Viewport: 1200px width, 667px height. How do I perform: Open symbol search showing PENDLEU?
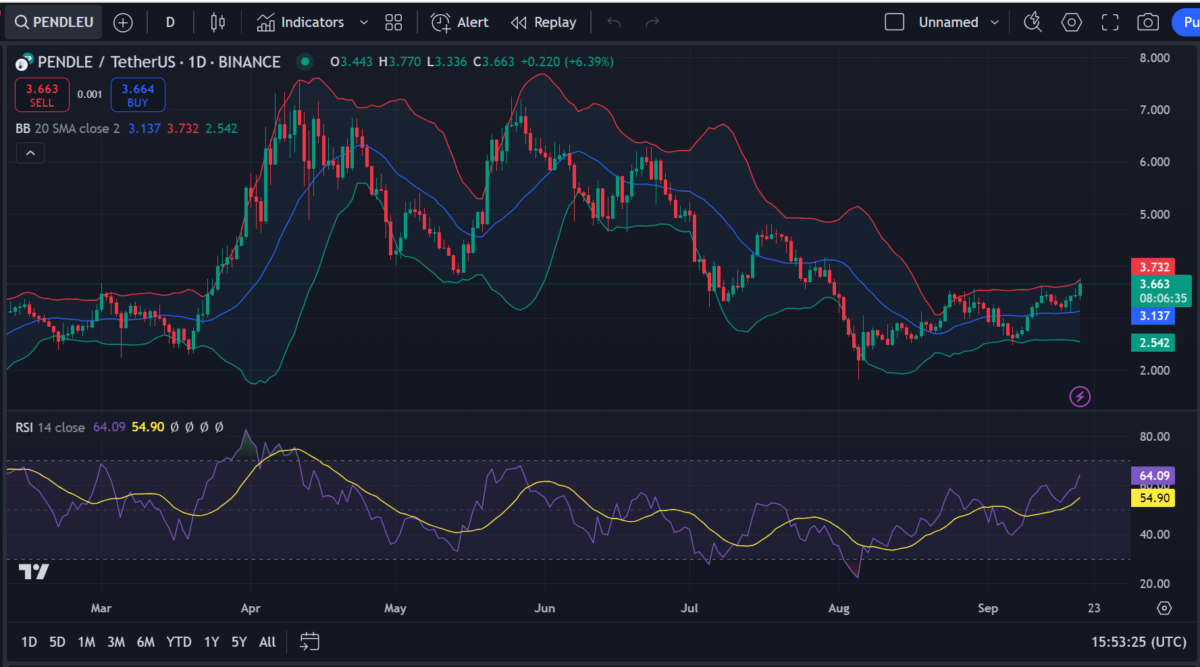tap(52, 22)
